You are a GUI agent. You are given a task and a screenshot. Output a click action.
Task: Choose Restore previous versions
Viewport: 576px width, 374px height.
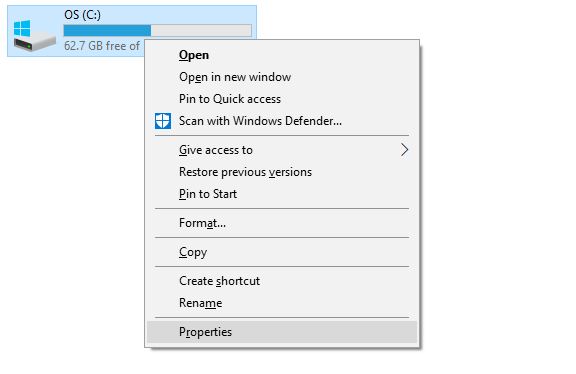coord(282,172)
